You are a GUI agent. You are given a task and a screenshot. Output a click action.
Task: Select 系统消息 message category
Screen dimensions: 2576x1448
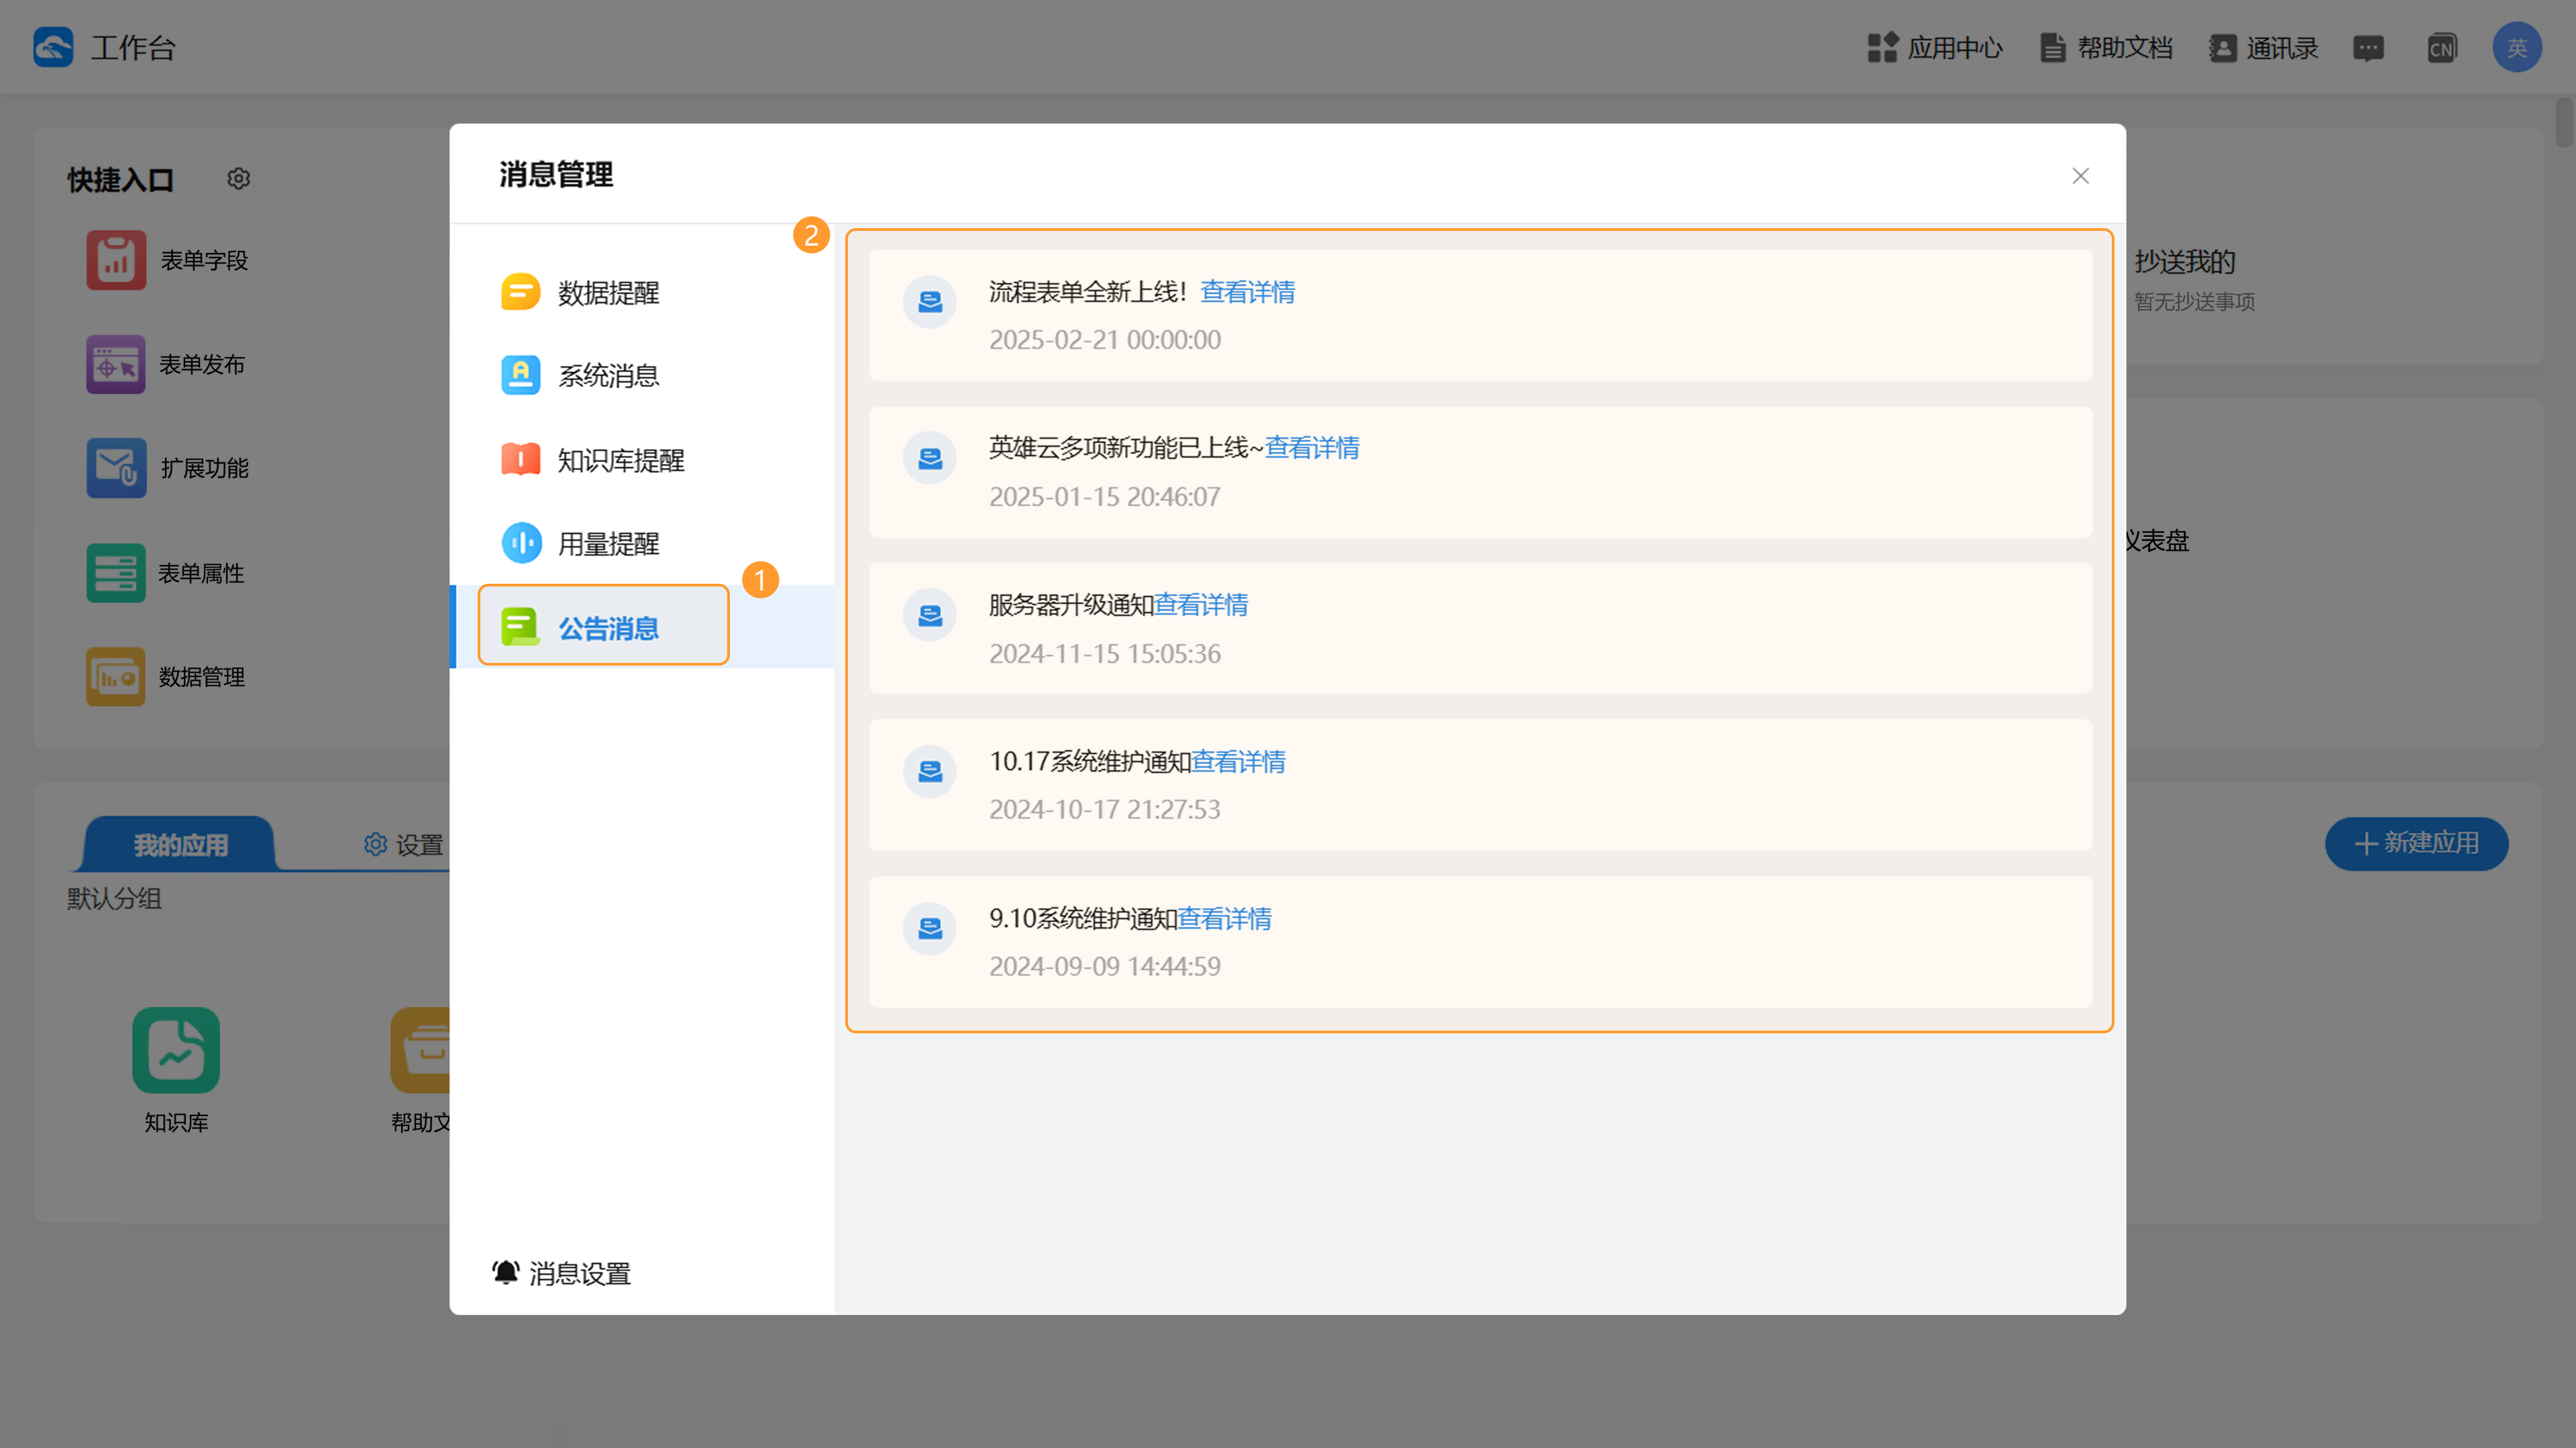pyautogui.click(x=642, y=376)
